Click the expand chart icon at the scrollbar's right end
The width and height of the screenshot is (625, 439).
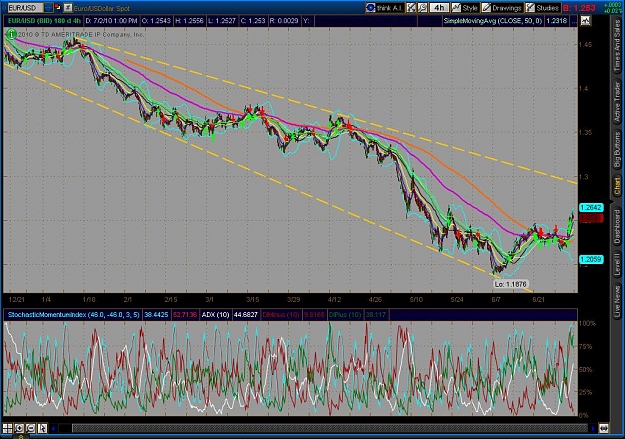(604, 429)
